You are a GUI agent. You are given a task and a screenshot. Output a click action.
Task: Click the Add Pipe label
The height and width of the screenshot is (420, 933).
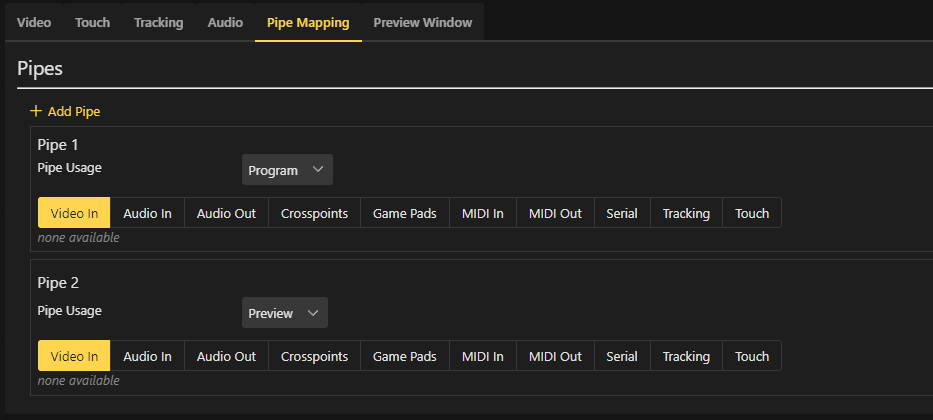coord(74,111)
